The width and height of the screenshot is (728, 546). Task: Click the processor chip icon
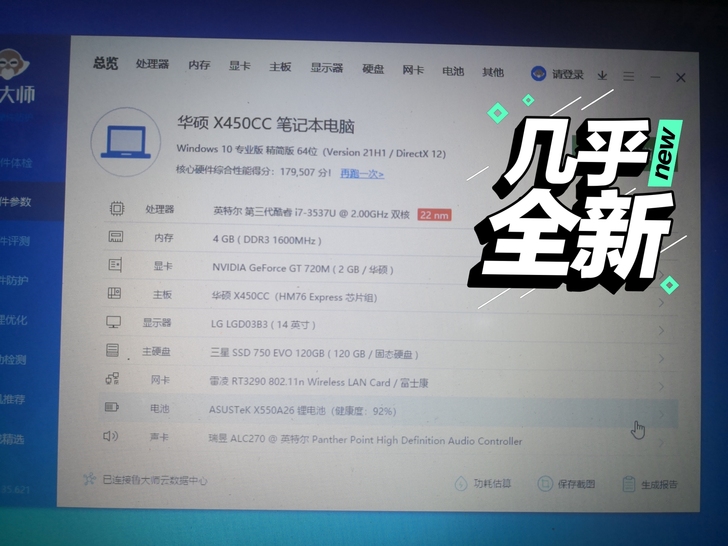117,208
